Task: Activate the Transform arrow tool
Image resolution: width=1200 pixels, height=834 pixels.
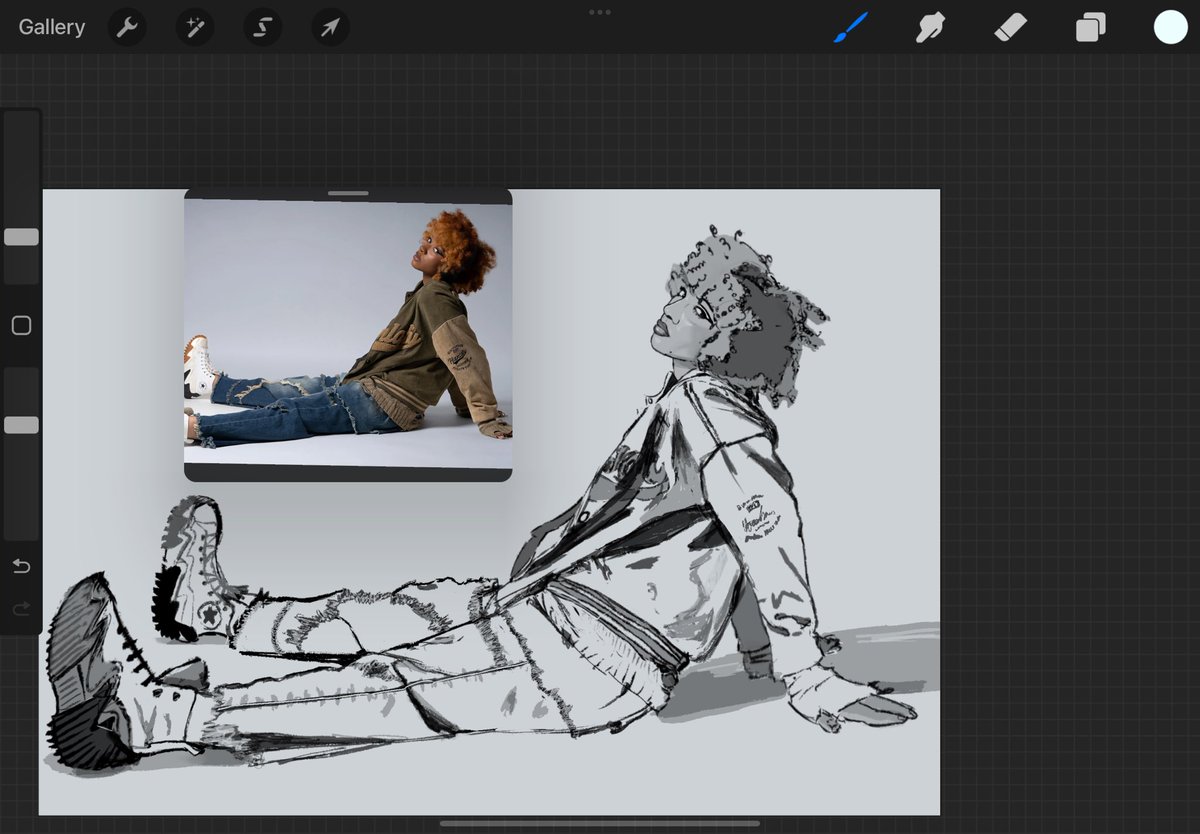Action: 330,27
